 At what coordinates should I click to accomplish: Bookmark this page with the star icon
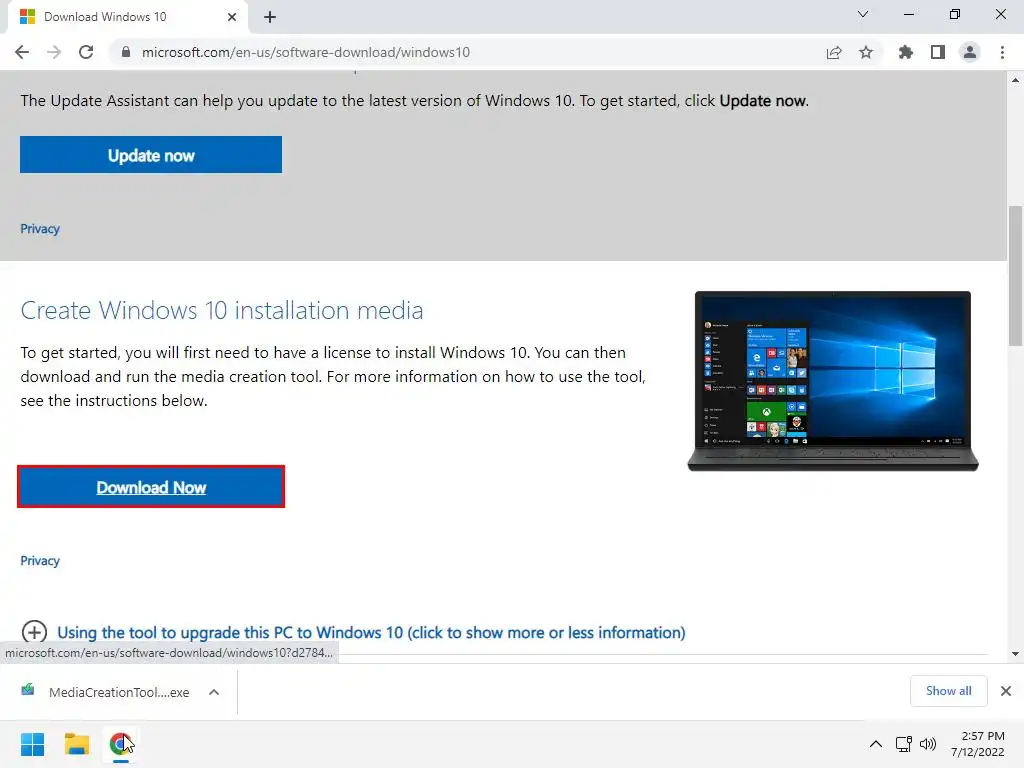click(x=866, y=52)
